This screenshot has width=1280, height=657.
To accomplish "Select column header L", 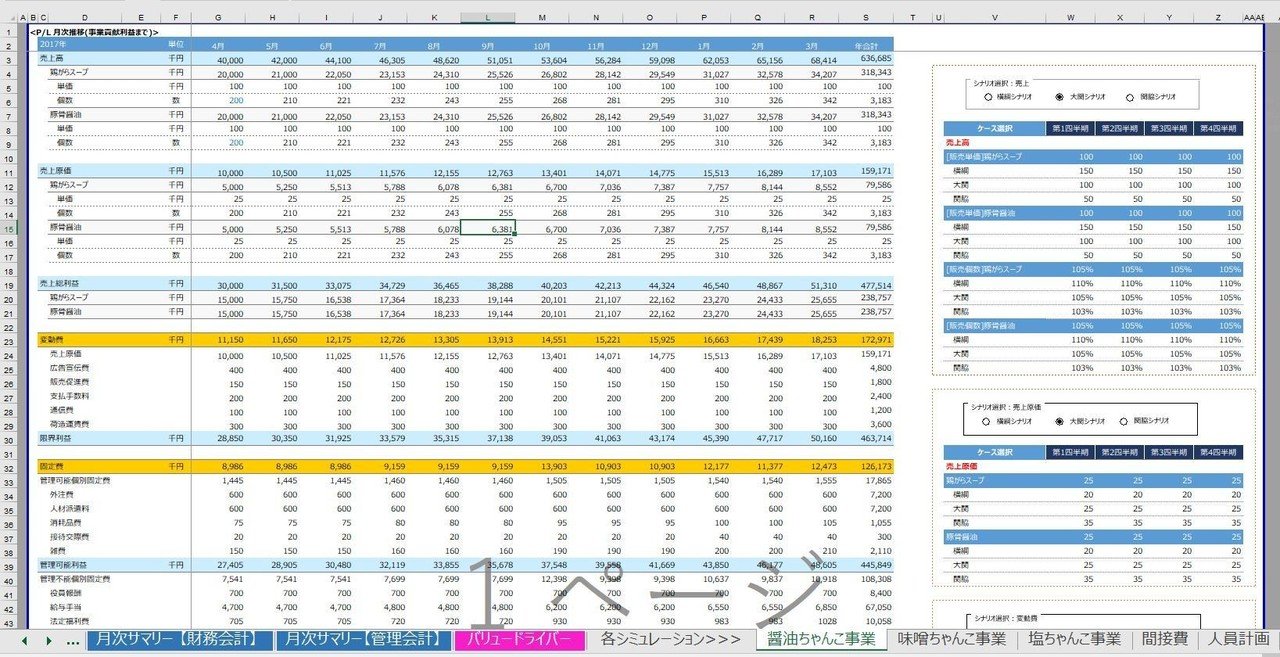I will click(487, 18).
